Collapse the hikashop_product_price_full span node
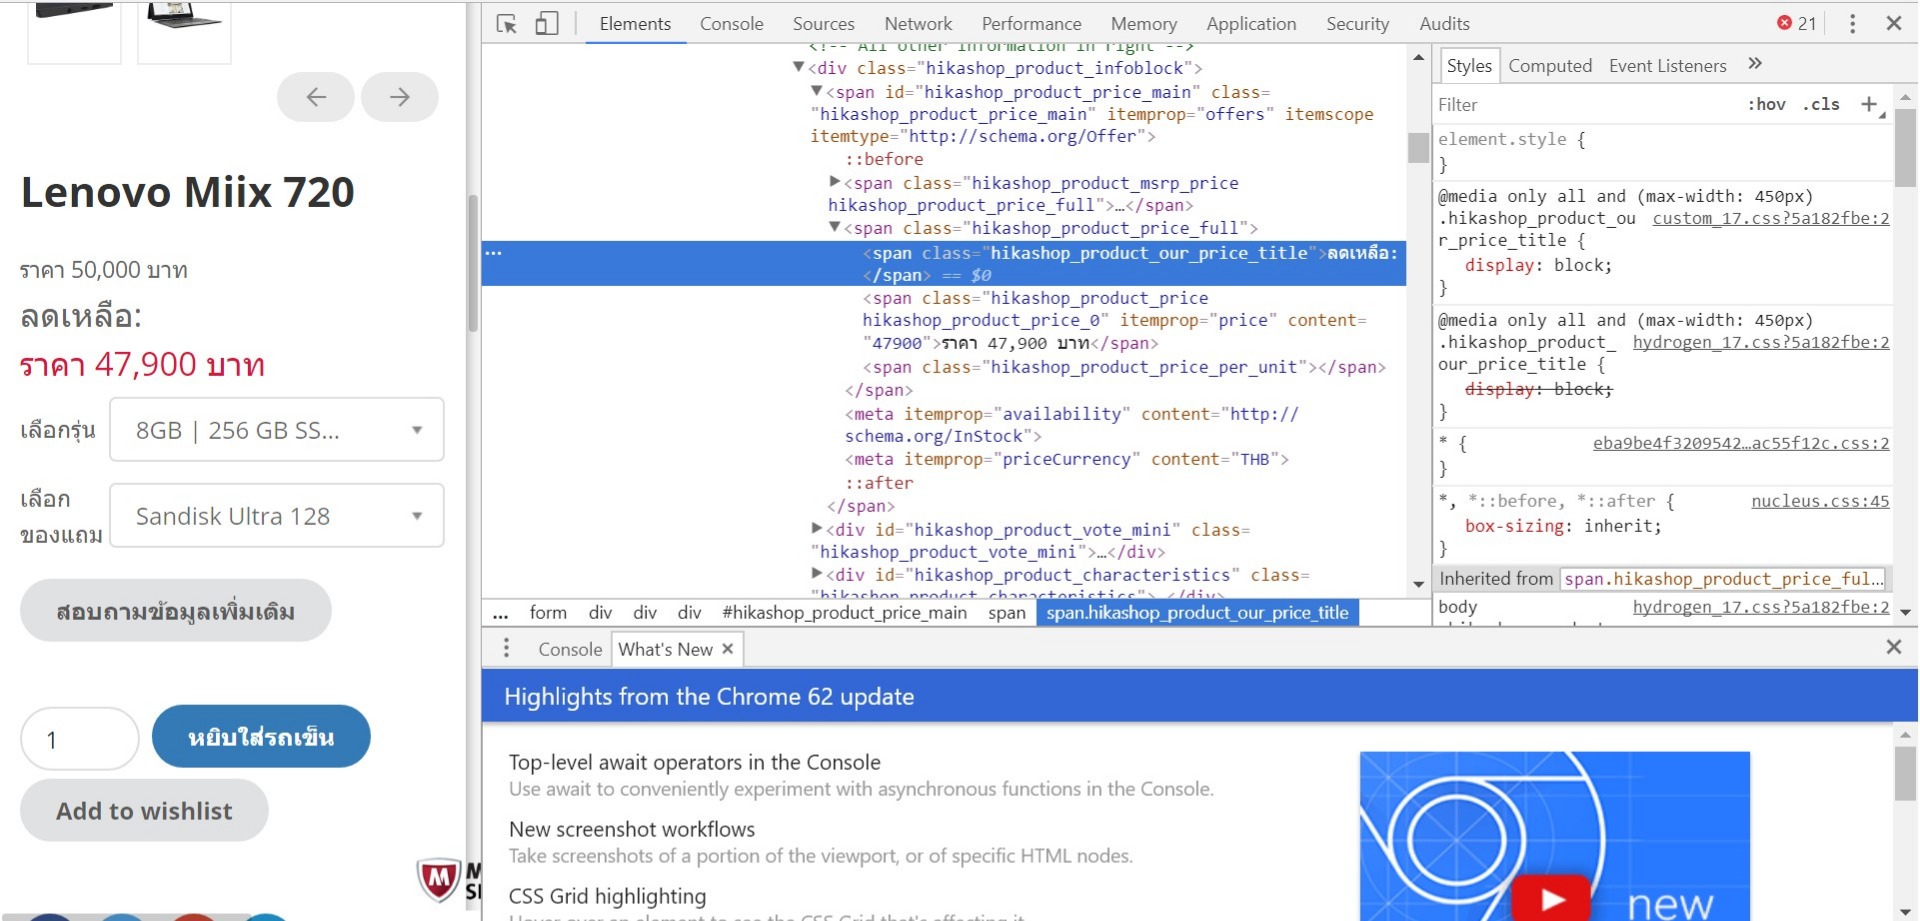 click(834, 228)
